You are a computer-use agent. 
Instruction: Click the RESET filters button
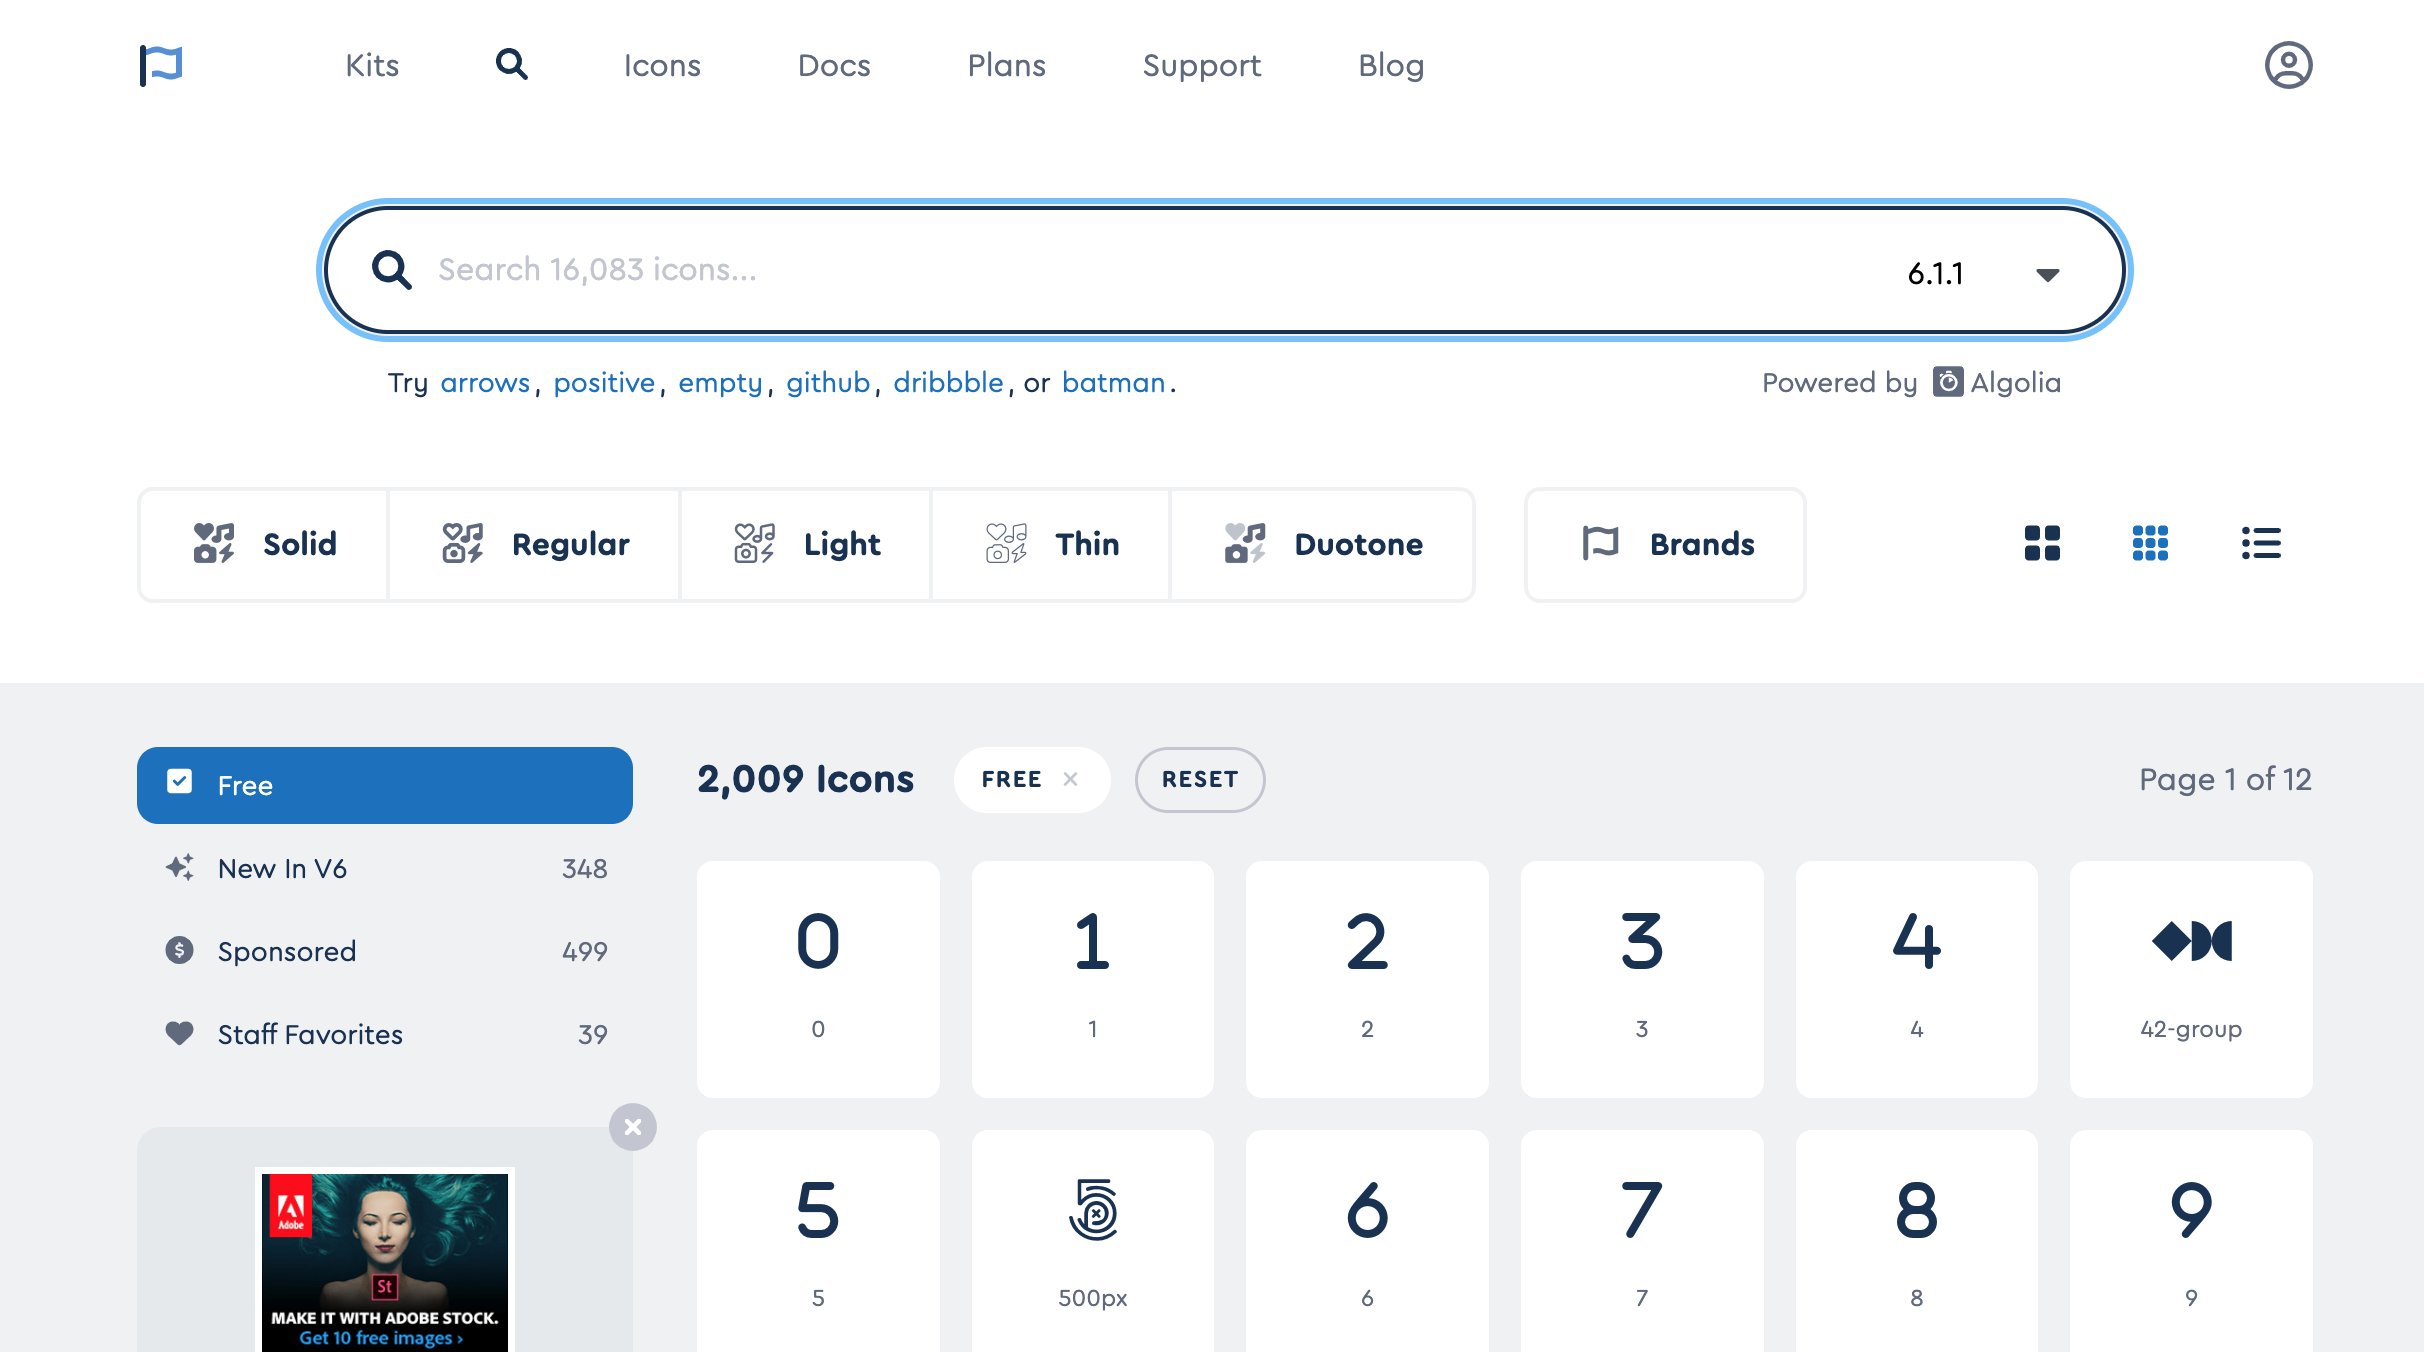tap(1199, 779)
